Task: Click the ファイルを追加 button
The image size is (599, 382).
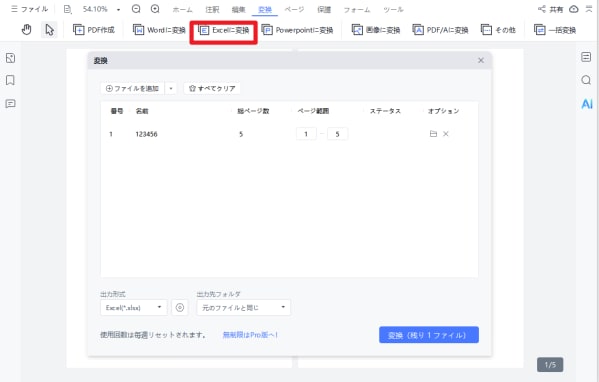Action: tap(133, 88)
